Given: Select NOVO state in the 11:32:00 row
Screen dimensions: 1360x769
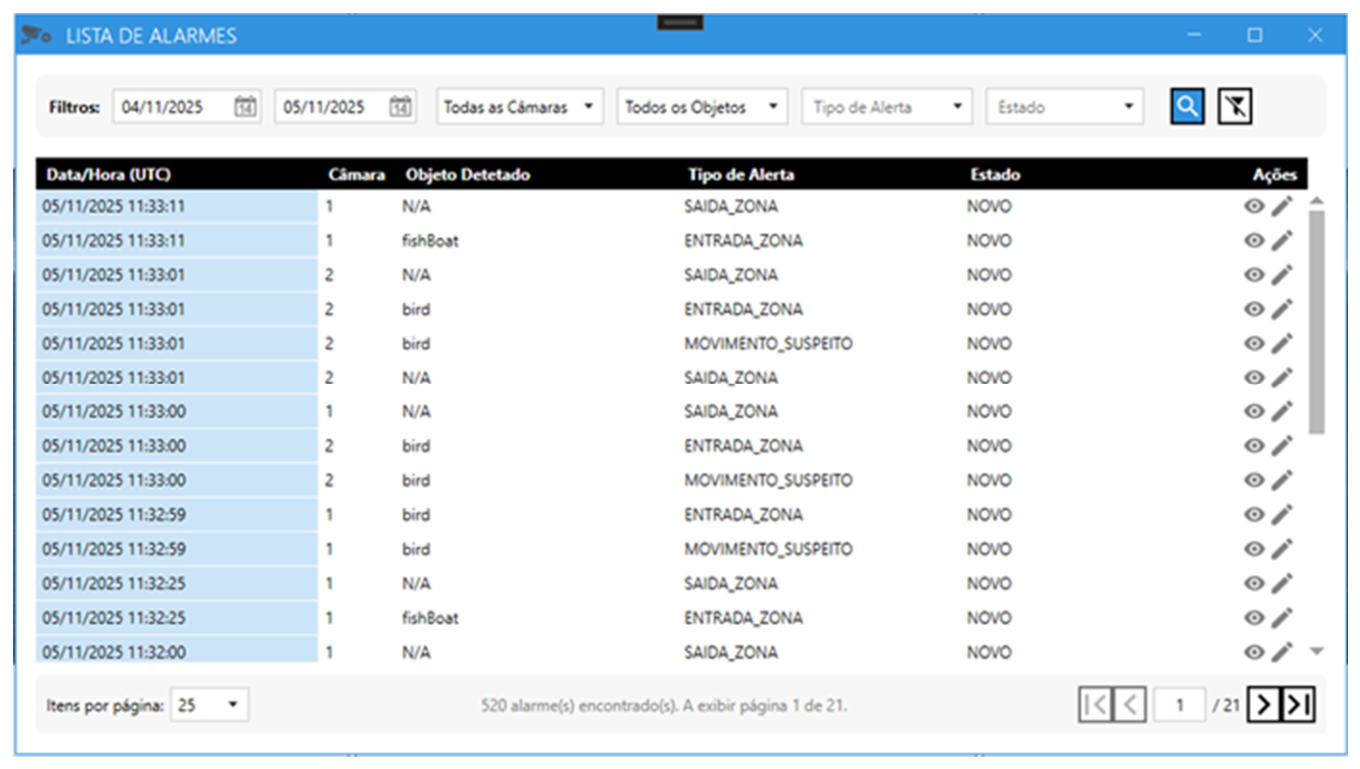Looking at the screenshot, I should pos(988,652).
